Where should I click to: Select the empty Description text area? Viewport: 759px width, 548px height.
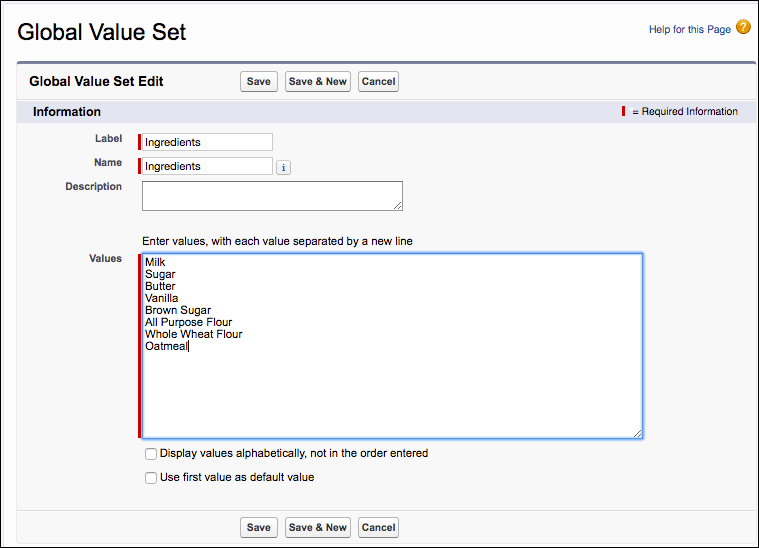tap(271, 195)
